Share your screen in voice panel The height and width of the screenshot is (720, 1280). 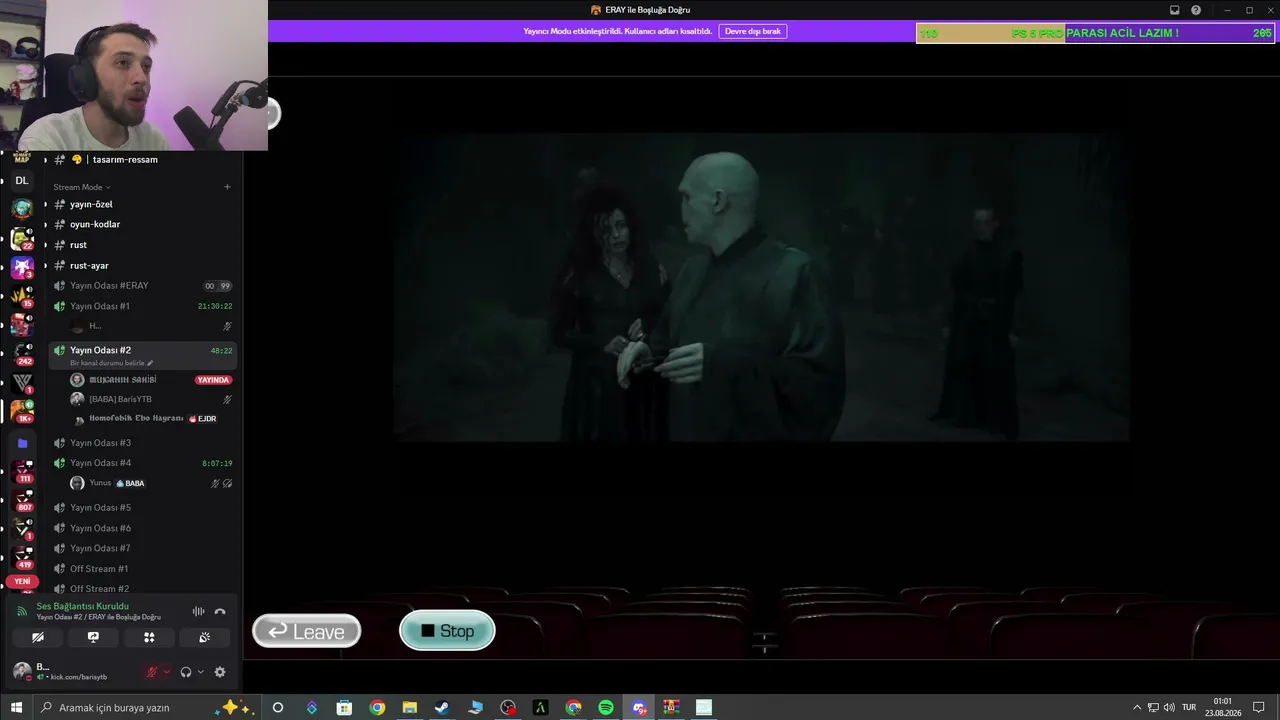tap(93, 637)
